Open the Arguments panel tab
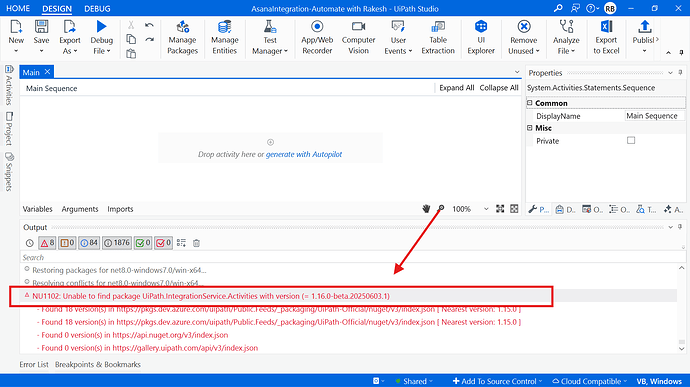 pyautogui.click(x=80, y=209)
